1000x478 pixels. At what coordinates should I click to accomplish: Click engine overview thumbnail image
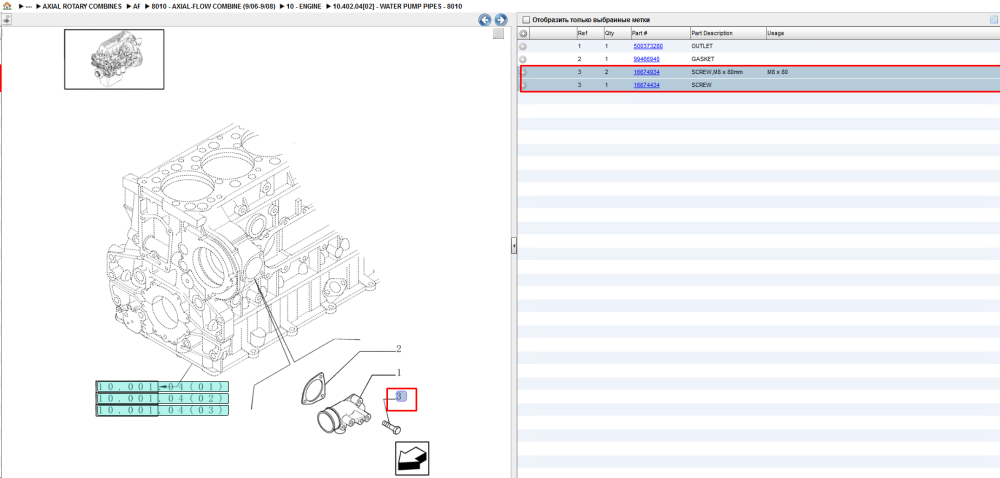tap(114, 59)
